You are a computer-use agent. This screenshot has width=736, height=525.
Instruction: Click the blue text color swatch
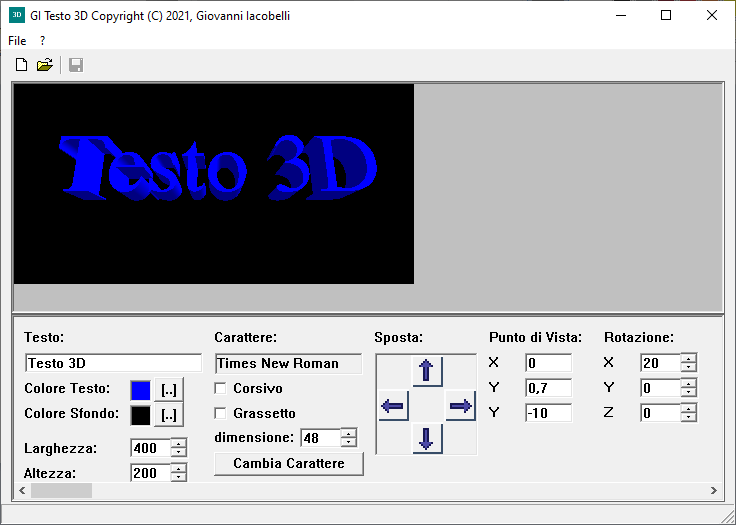tap(140, 390)
